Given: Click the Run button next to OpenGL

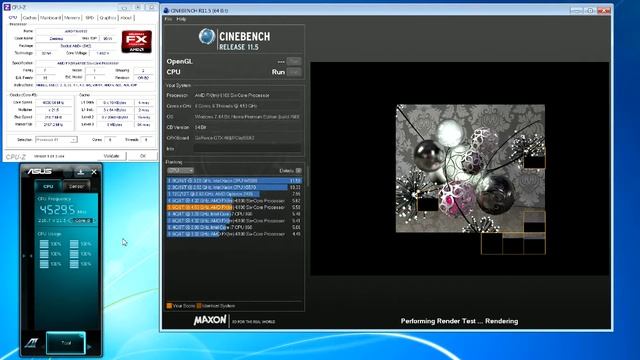Looking at the screenshot, I should click(x=294, y=61).
